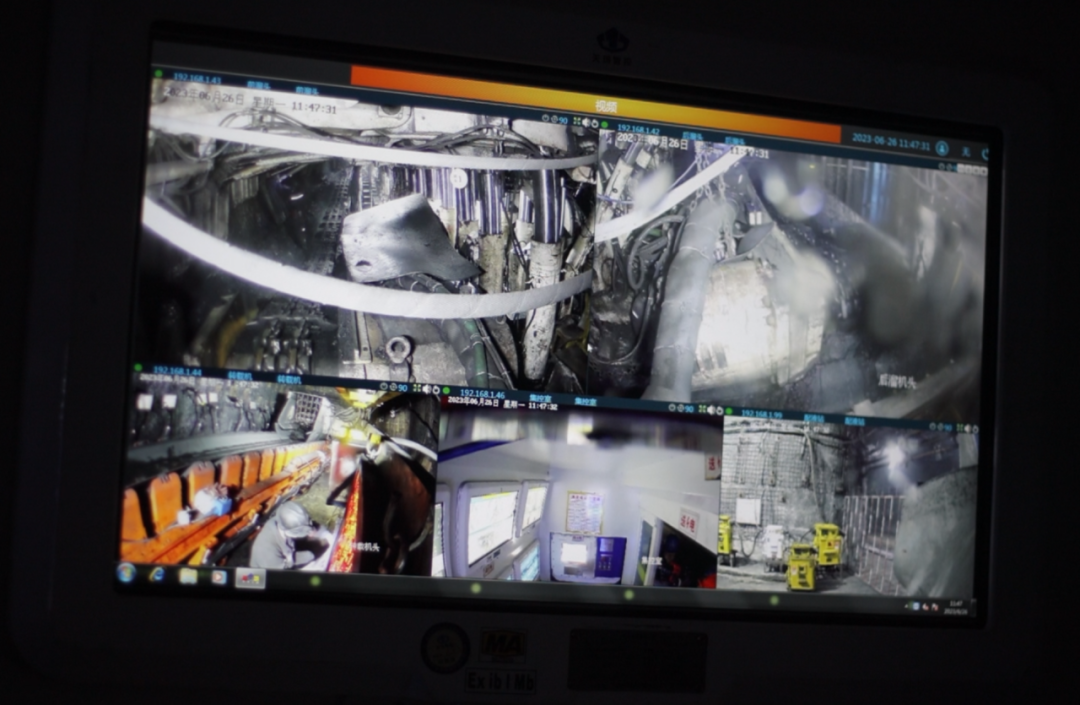Mute the speaker on 192.168.1.44 feed
Screen dimensions: 1080x705
coord(426,390)
